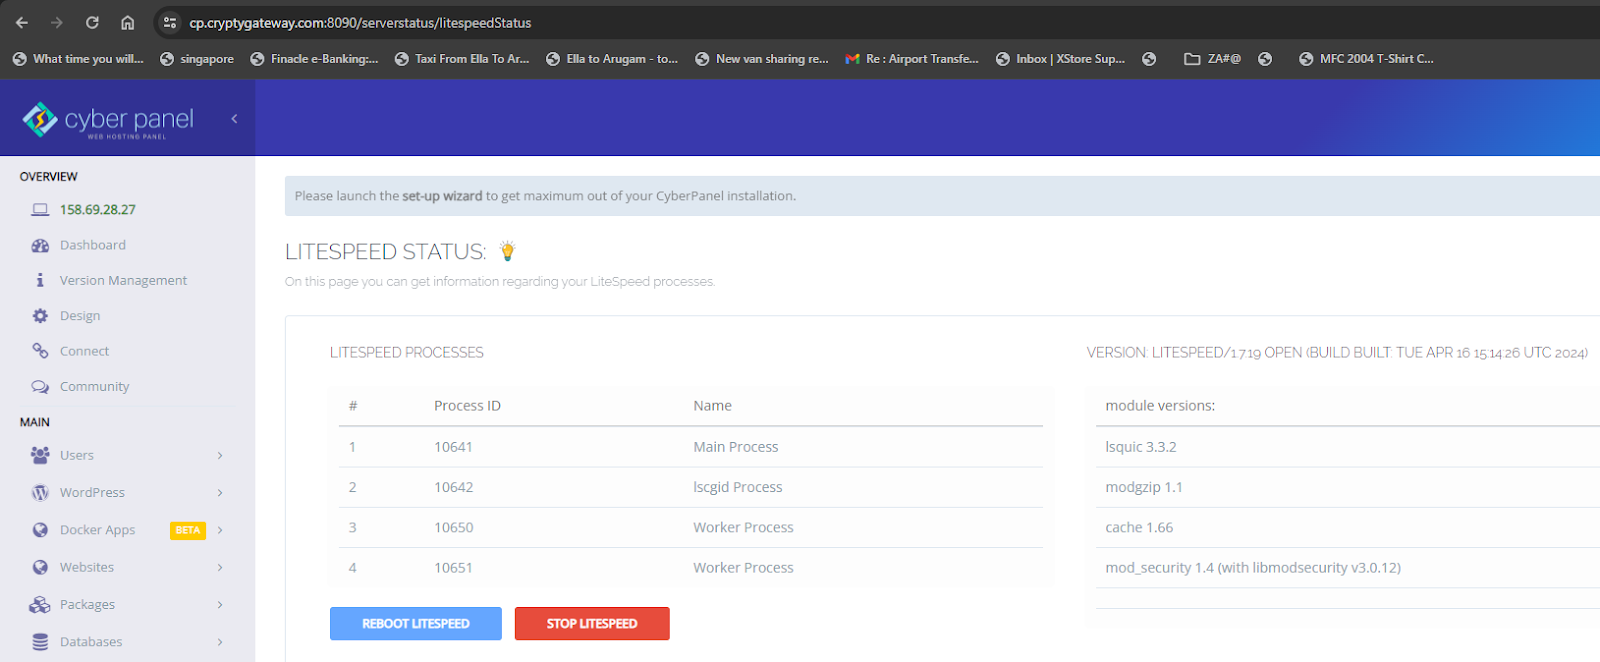Click the lscgid Process name cell
1600x662 pixels.
point(738,487)
